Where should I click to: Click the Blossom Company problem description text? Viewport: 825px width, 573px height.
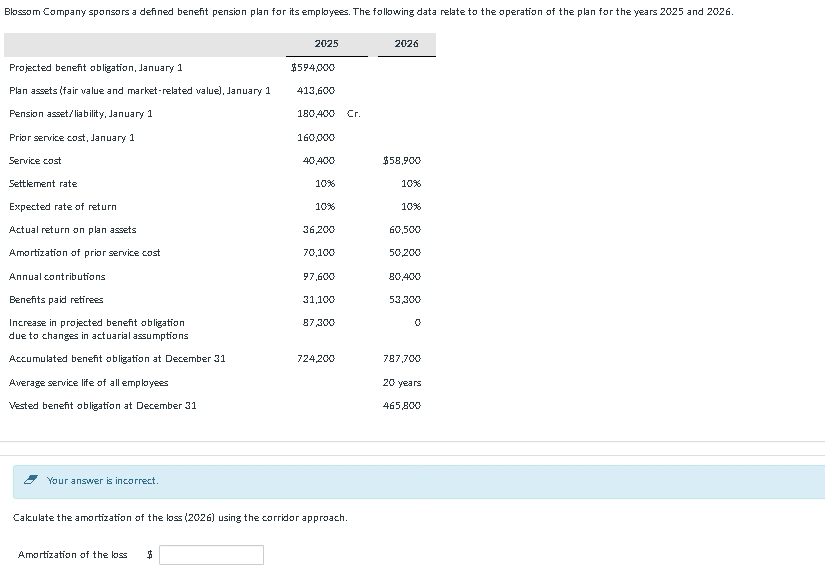point(368,12)
